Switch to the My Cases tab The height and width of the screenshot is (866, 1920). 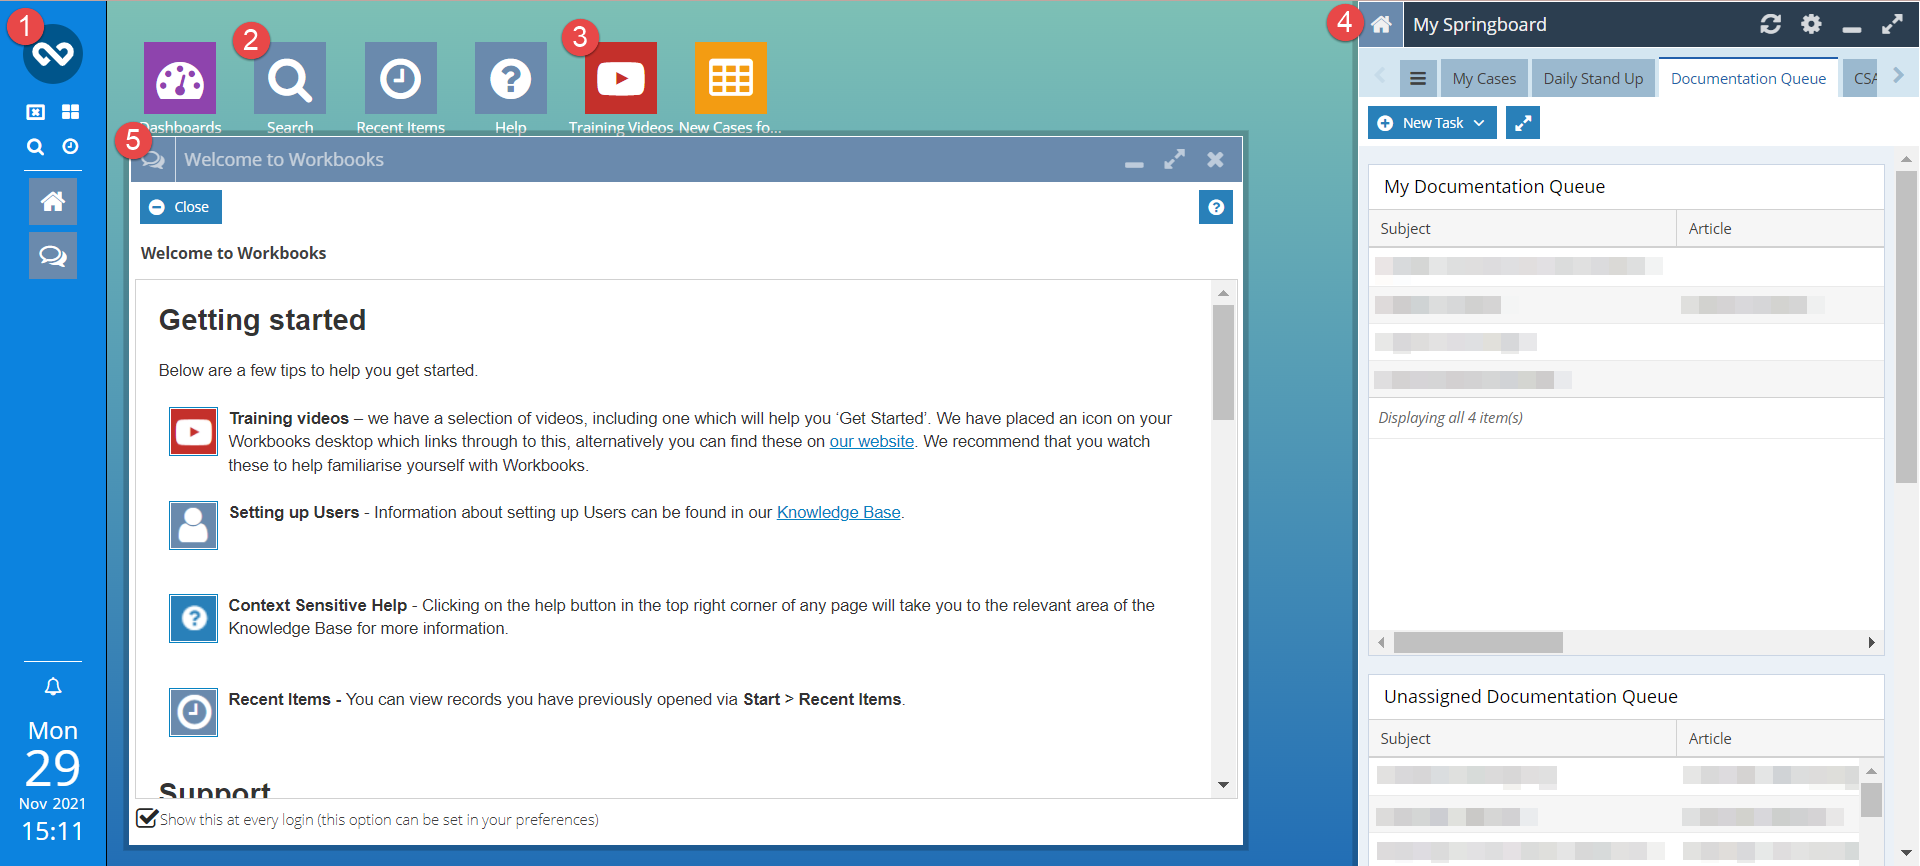(1484, 78)
